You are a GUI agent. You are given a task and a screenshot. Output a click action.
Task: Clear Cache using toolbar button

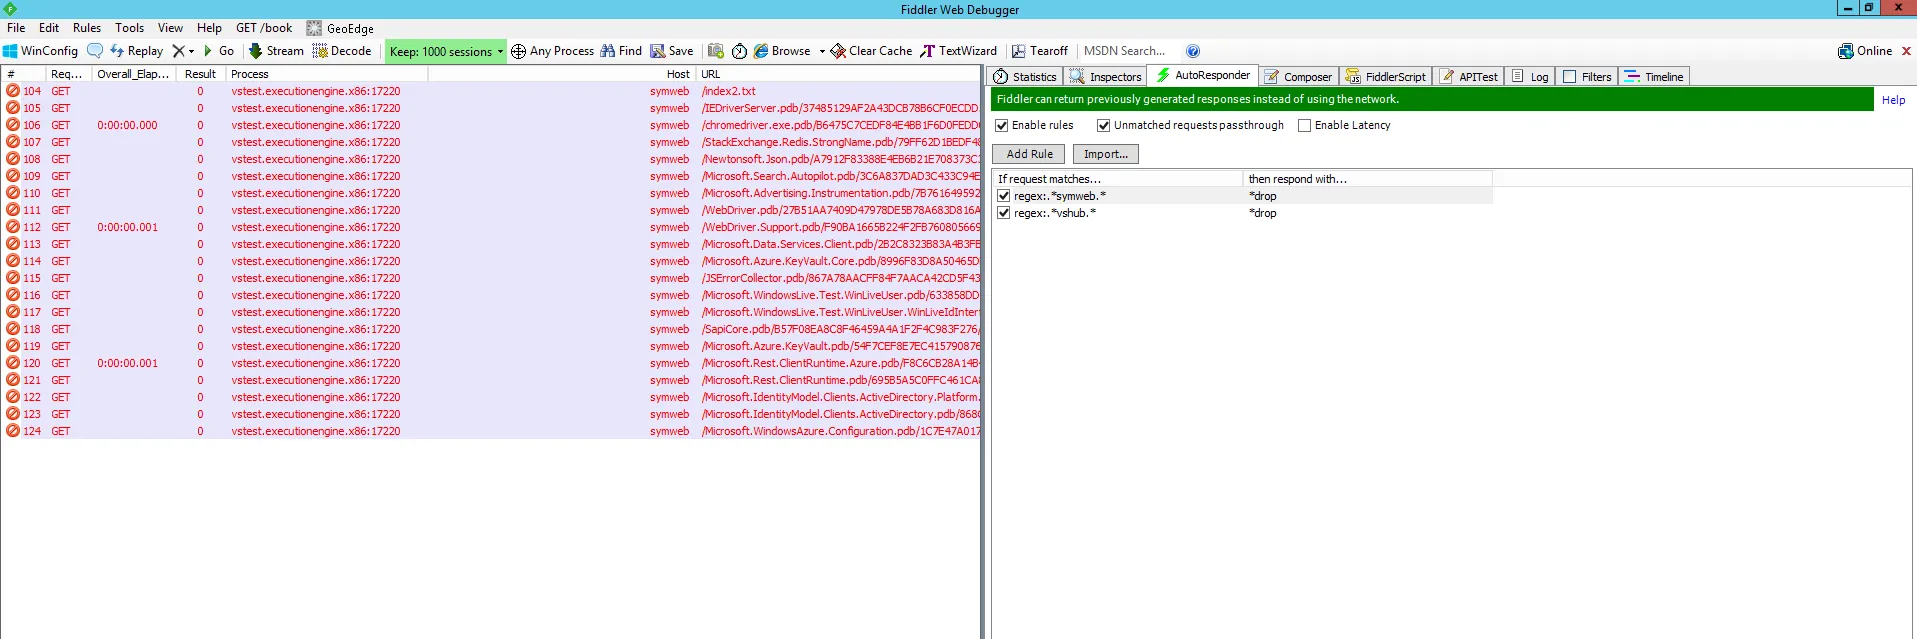click(871, 51)
